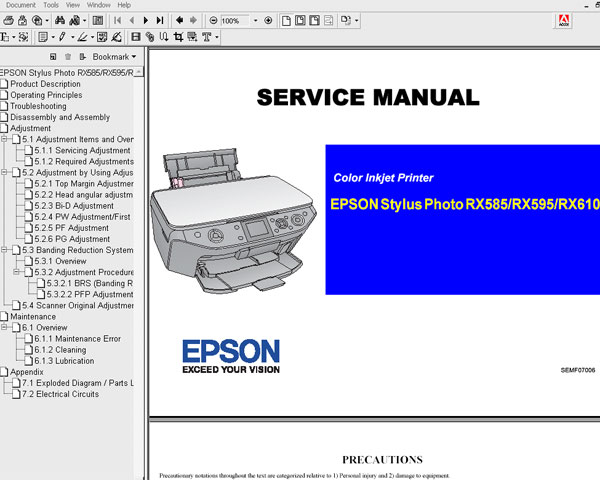Click the Spell Check form icon
Image resolution: width=600 pixels, height=480 pixels.
[102, 37]
